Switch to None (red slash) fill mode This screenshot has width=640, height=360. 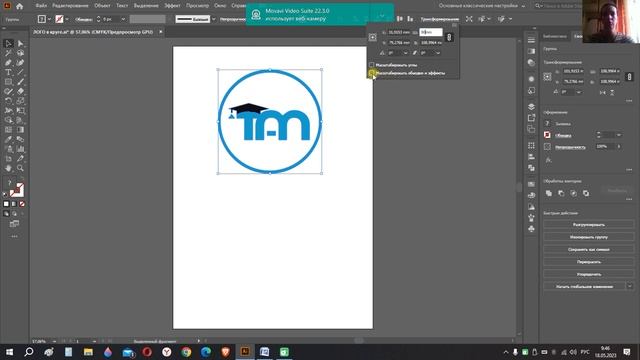pos(22,204)
